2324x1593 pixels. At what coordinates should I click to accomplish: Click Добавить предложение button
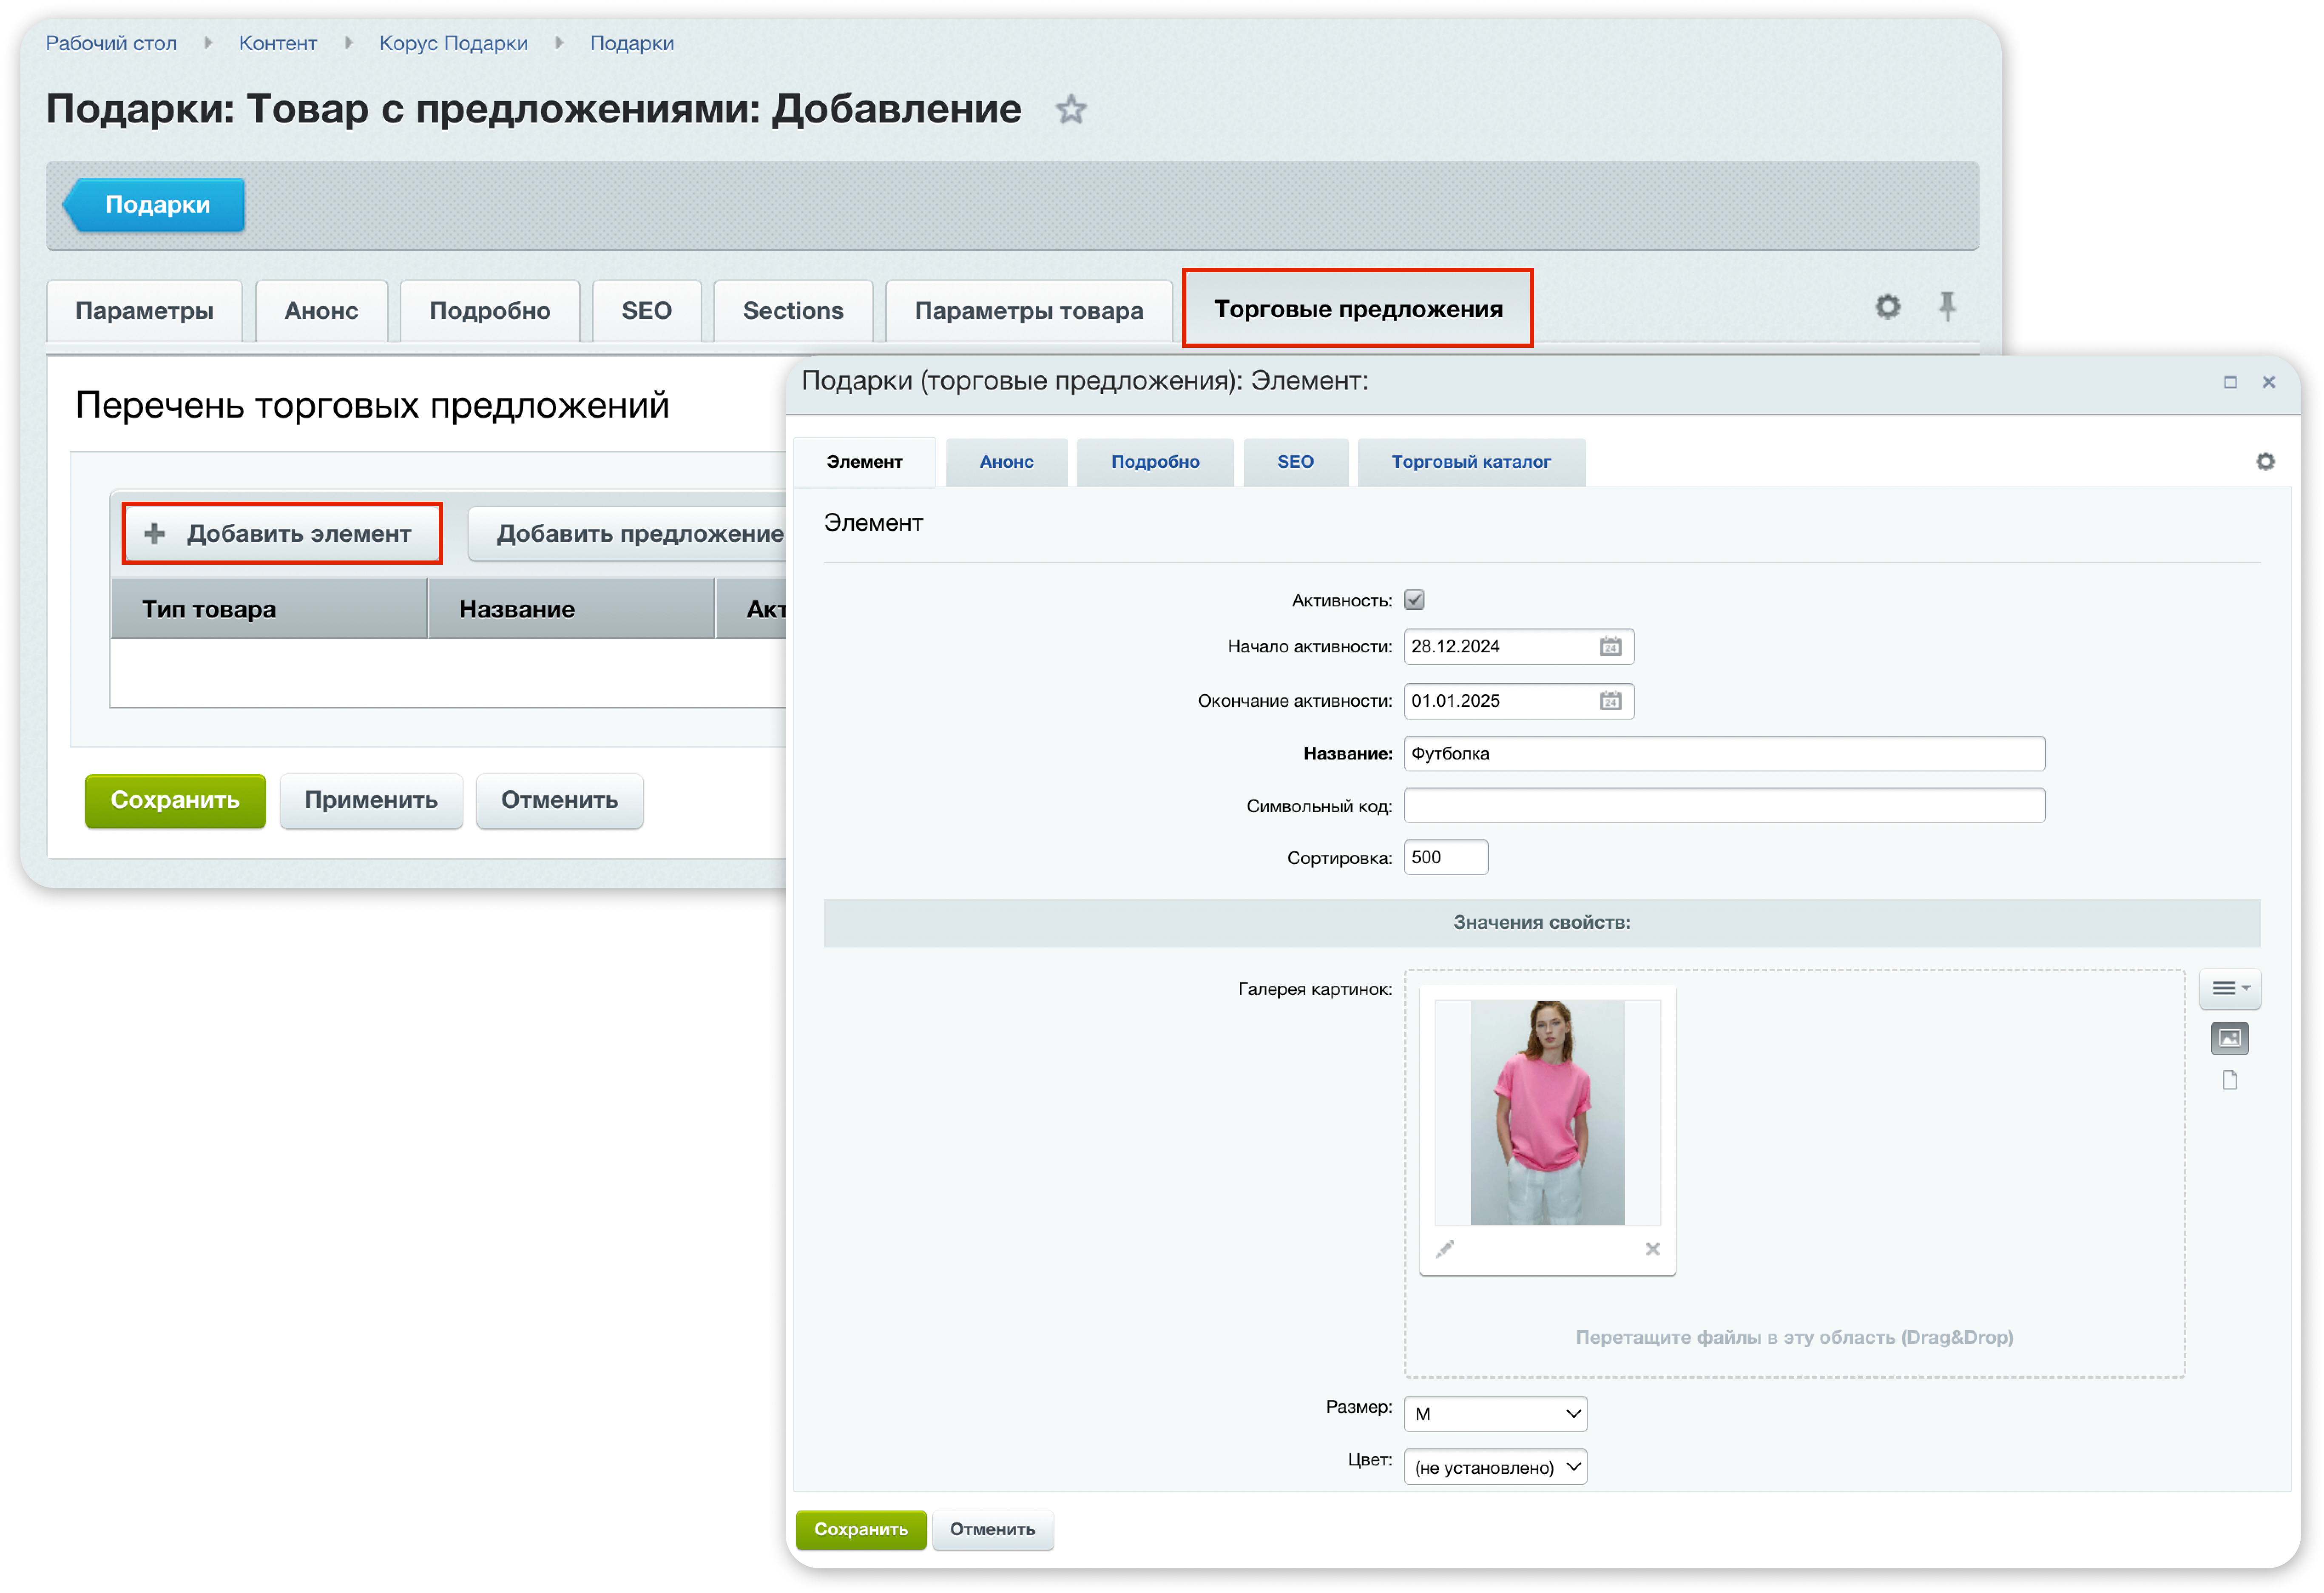click(628, 534)
